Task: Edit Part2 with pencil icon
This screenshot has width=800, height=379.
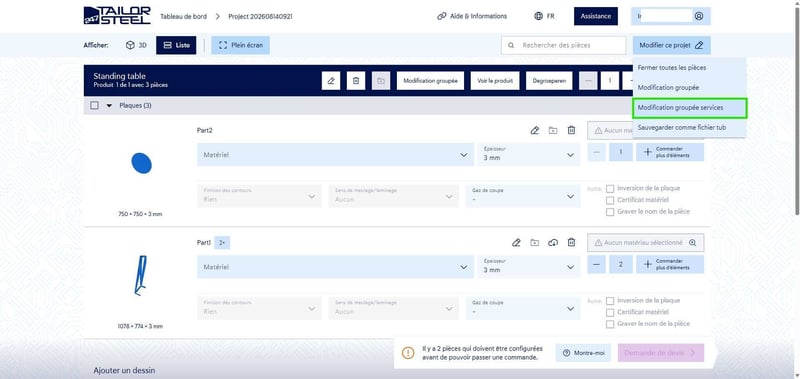Action: pos(535,131)
